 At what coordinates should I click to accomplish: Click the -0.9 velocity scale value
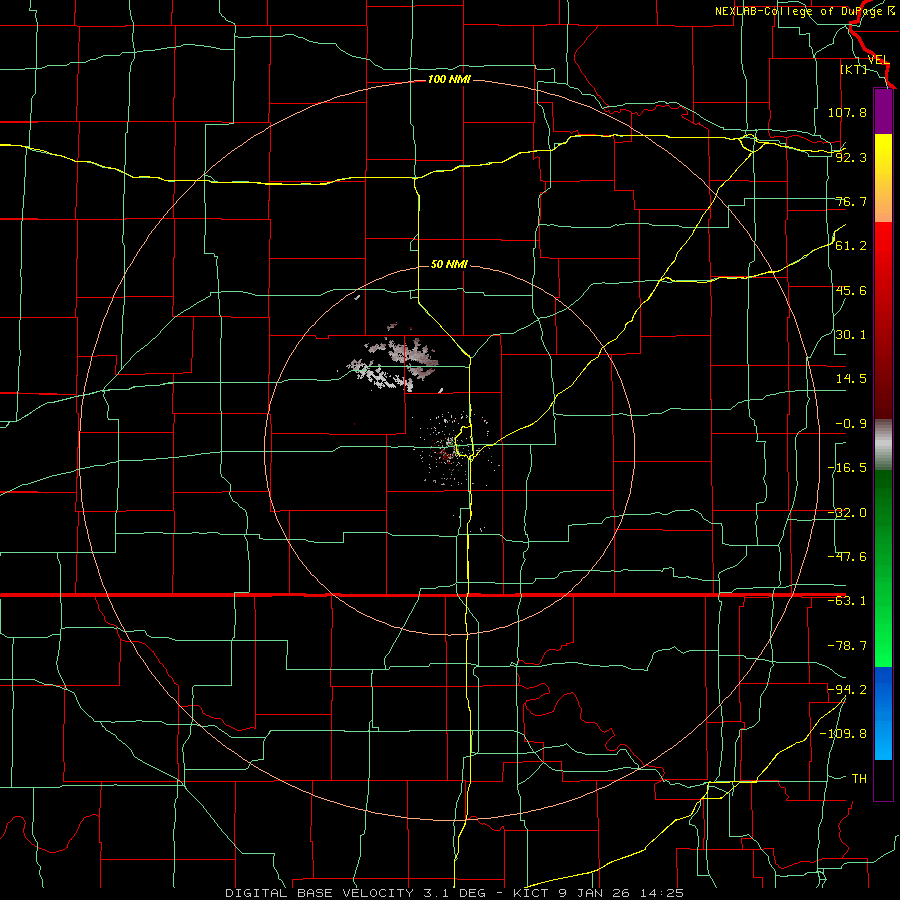851,424
